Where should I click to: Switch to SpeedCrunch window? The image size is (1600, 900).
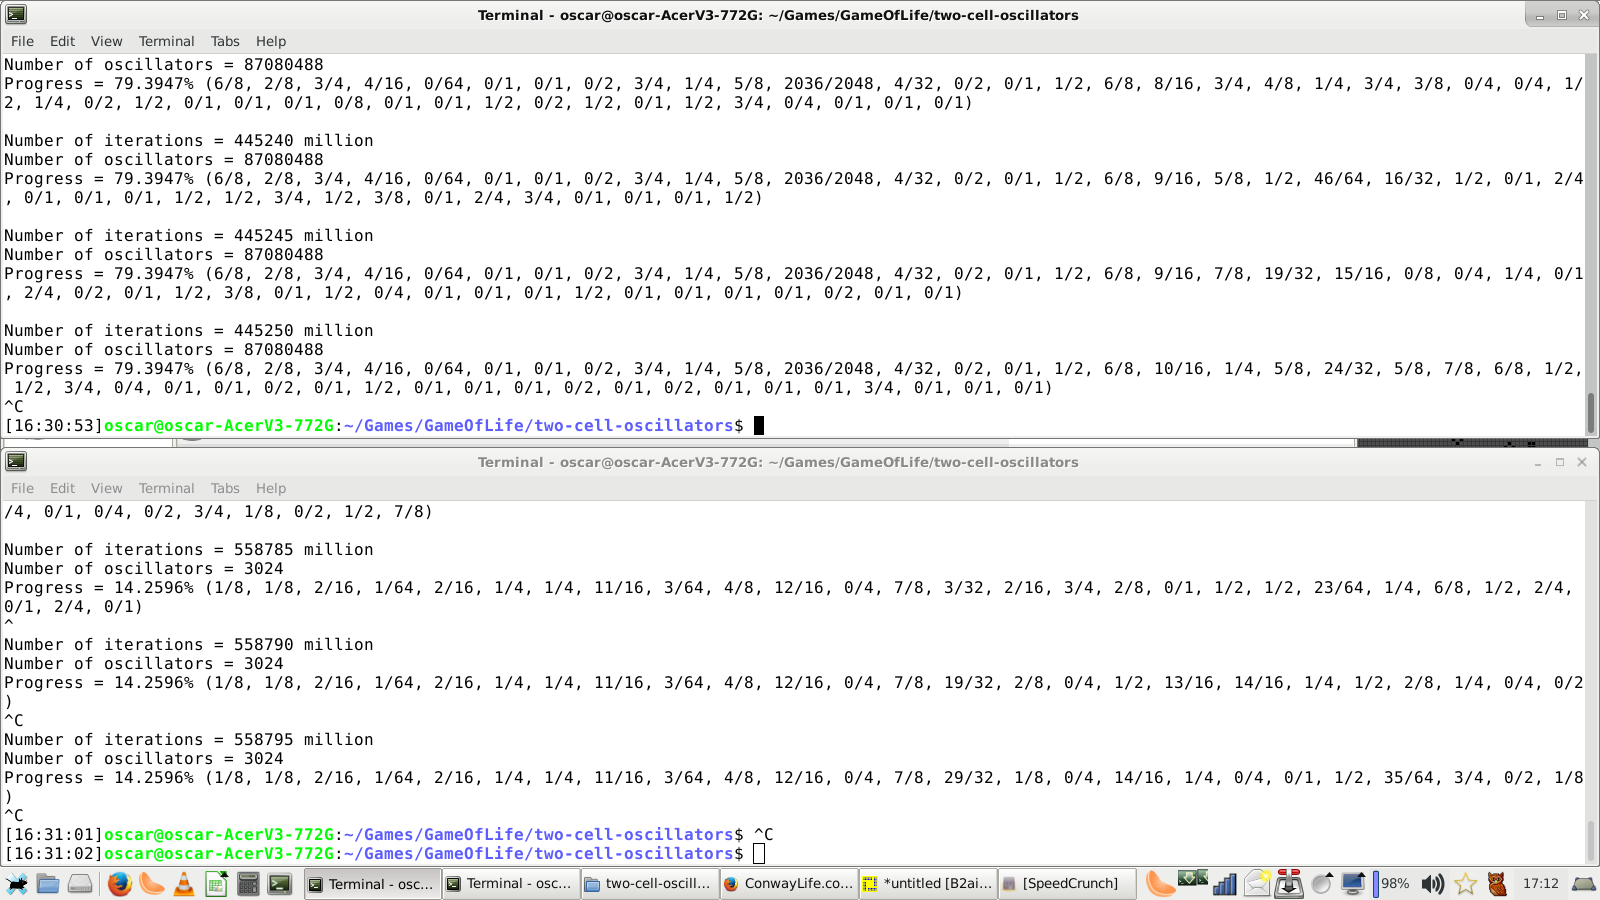pos(1066,884)
